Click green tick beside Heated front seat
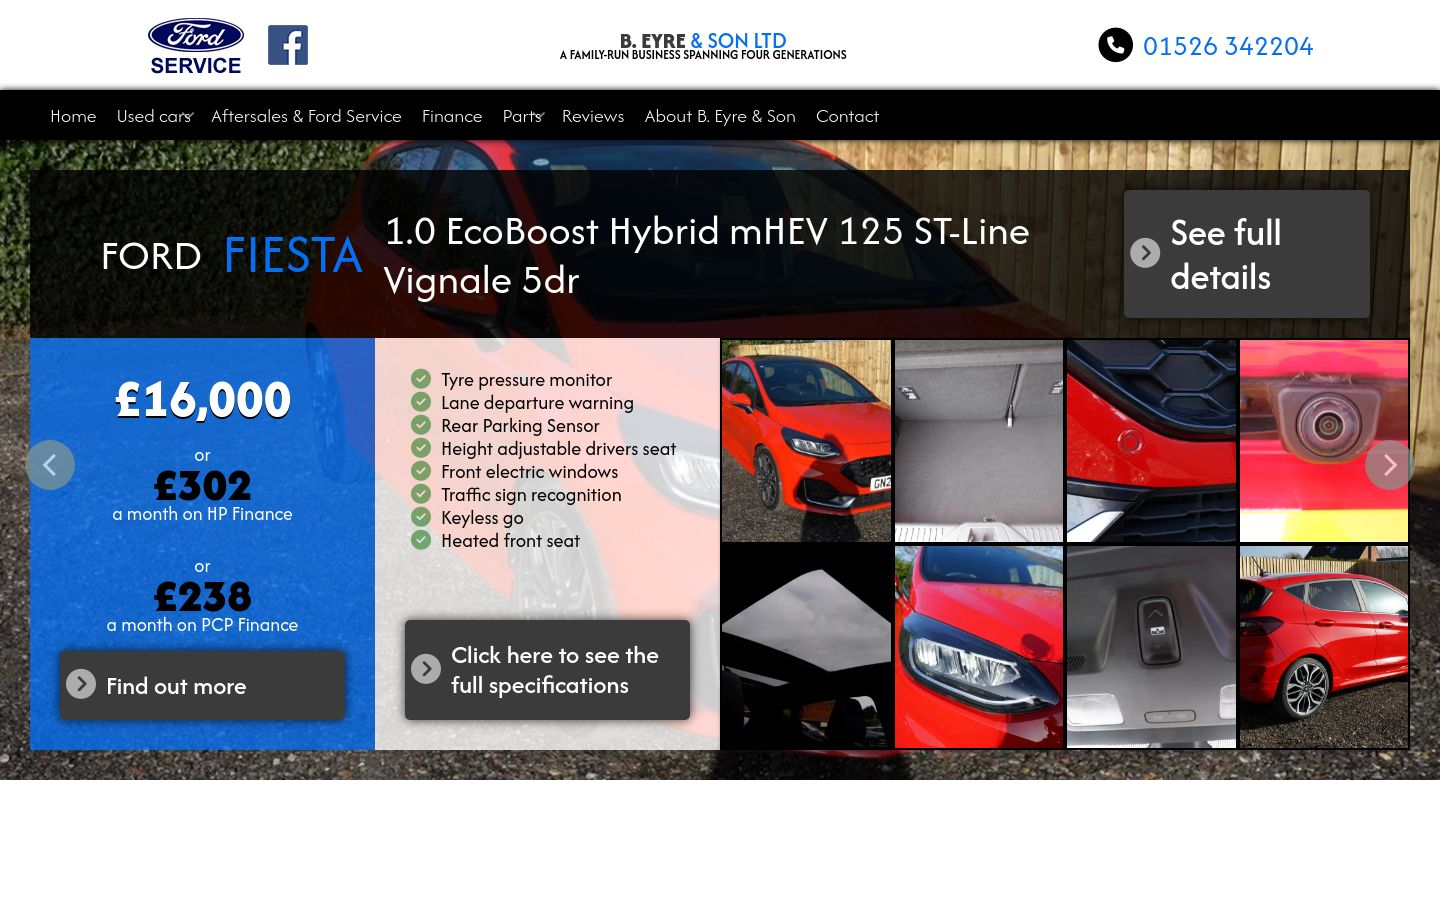The image size is (1440, 900). [421, 540]
